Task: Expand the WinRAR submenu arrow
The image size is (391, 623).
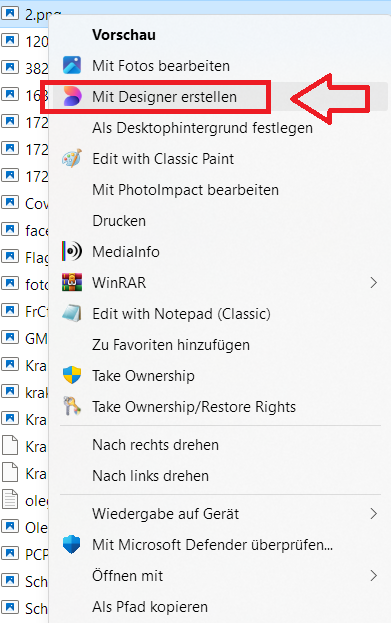Action: pos(373,283)
